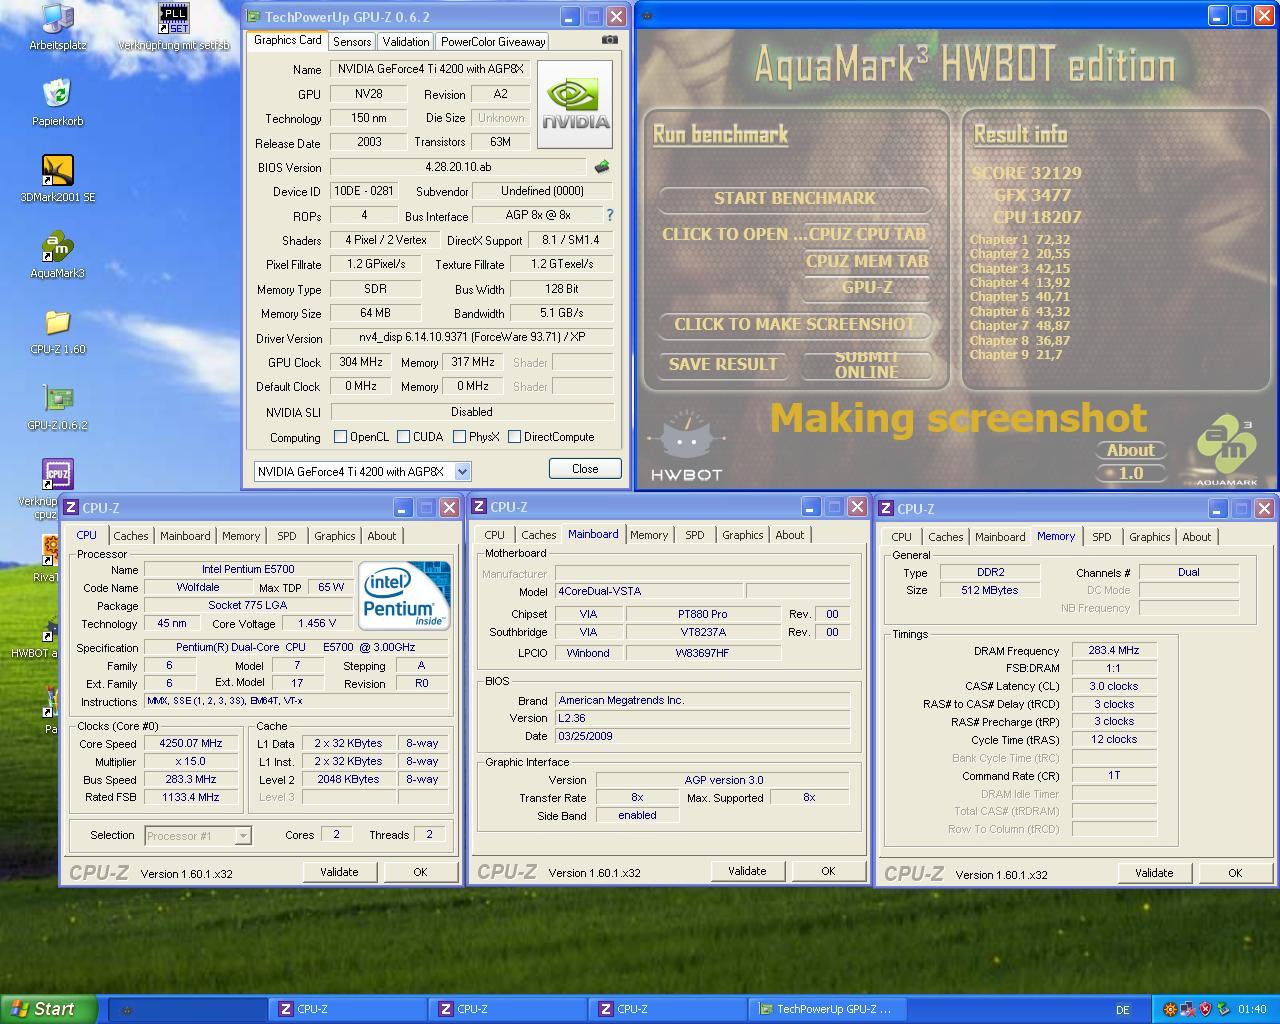Click the CPUZ CPU TAB button in AquaMark
Viewport: 1280px width, 1024px height.
click(x=866, y=234)
